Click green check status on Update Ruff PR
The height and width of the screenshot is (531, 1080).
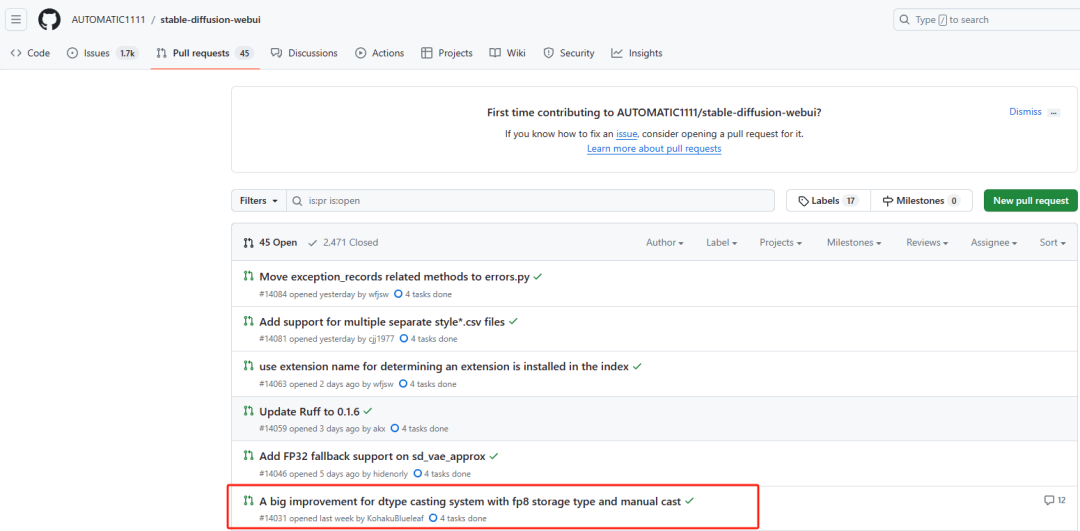368,411
